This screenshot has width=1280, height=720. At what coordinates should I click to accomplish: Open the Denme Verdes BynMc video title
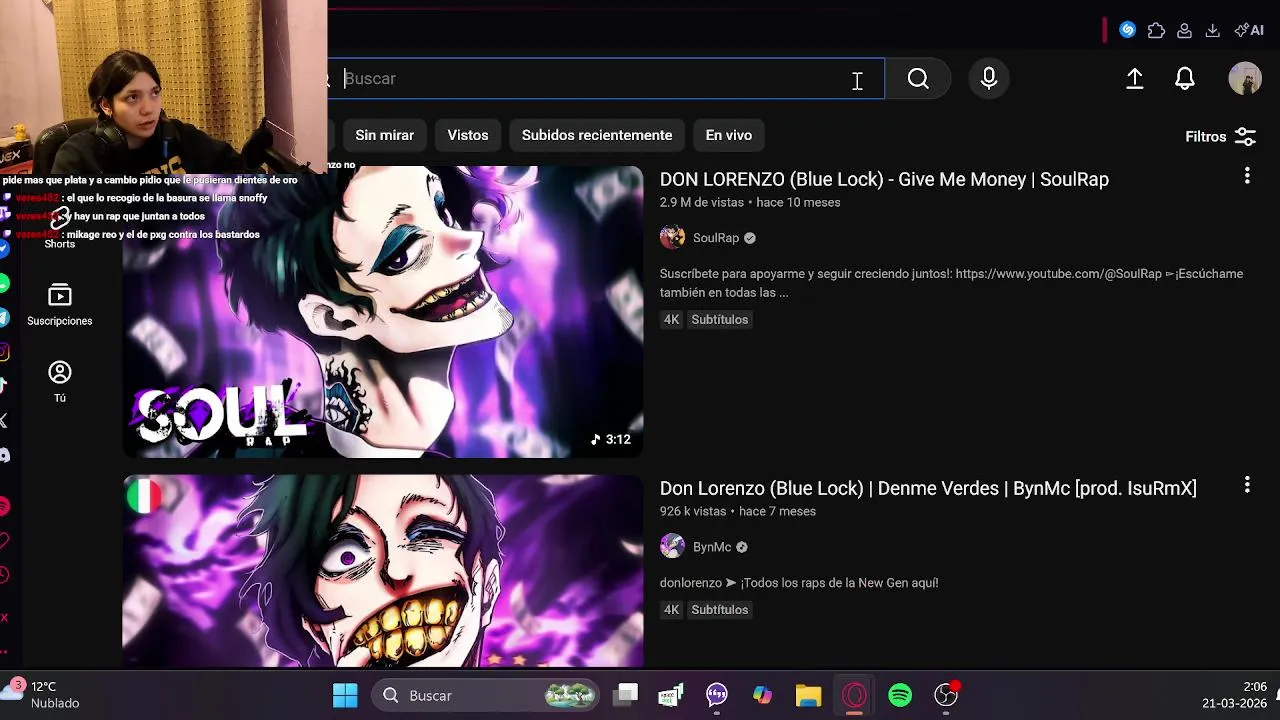tap(928, 488)
